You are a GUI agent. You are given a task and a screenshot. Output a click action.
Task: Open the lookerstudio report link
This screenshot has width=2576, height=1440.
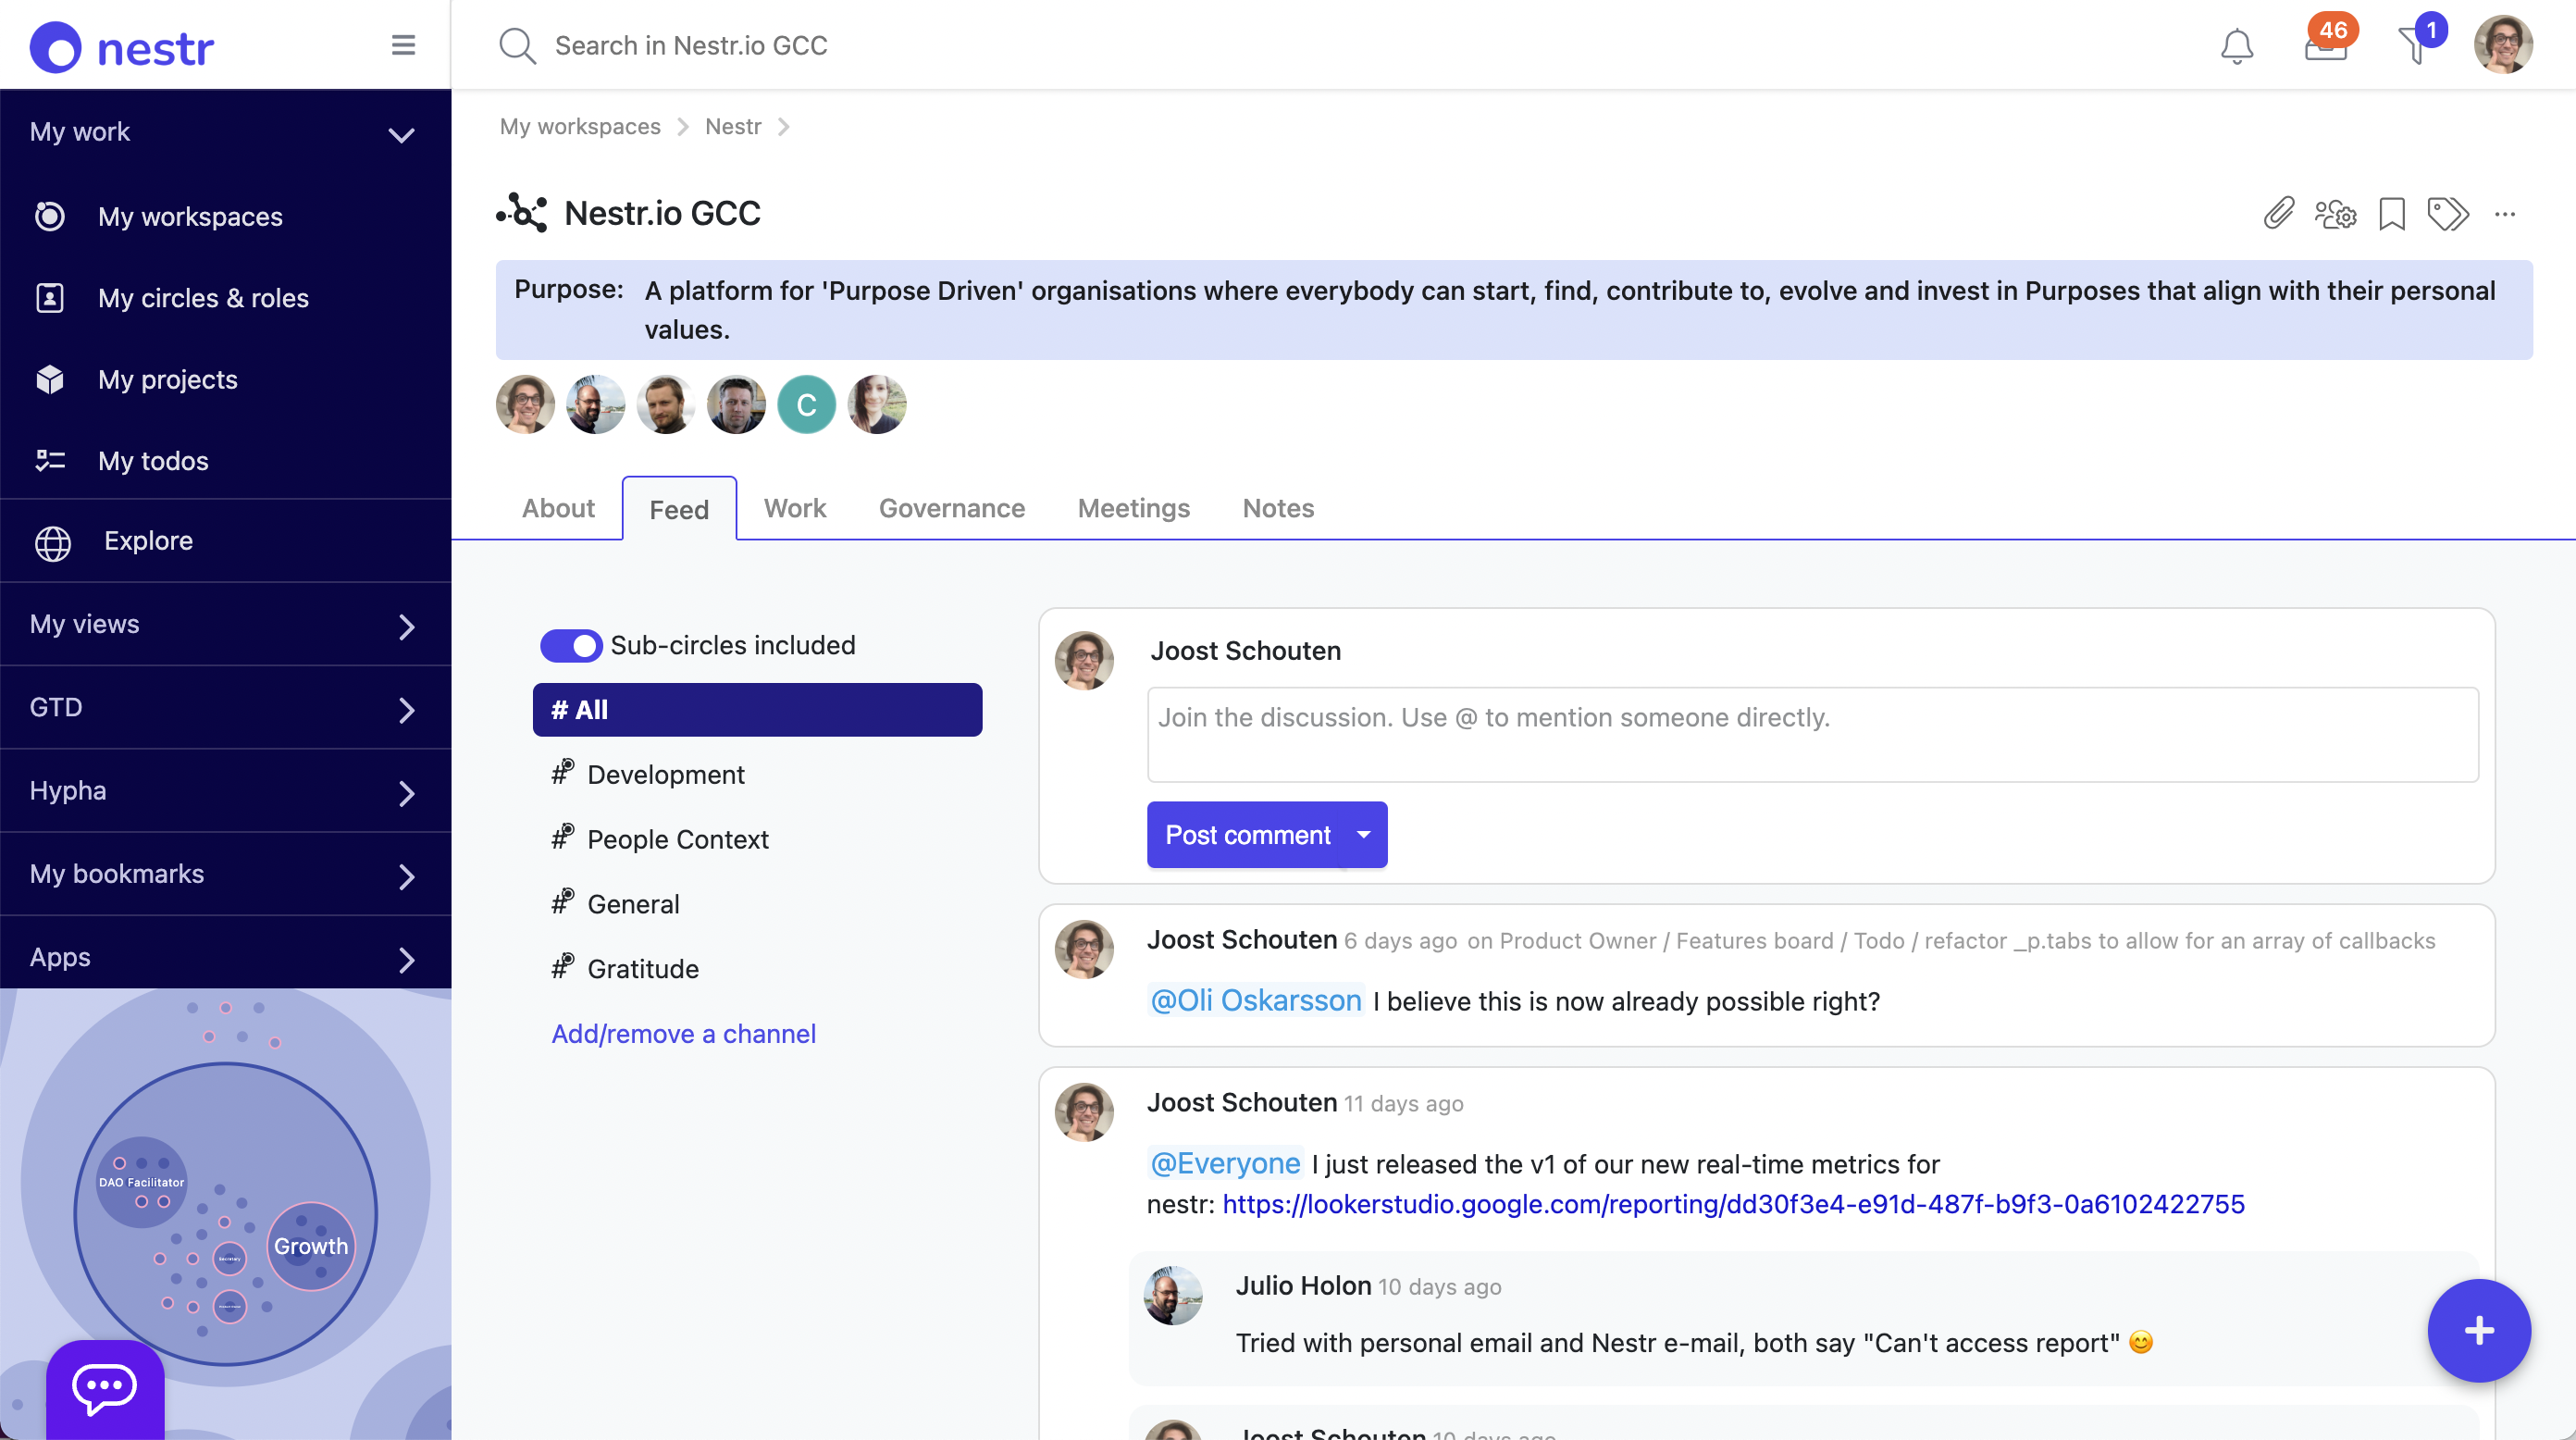click(x=1733, y=1204)
